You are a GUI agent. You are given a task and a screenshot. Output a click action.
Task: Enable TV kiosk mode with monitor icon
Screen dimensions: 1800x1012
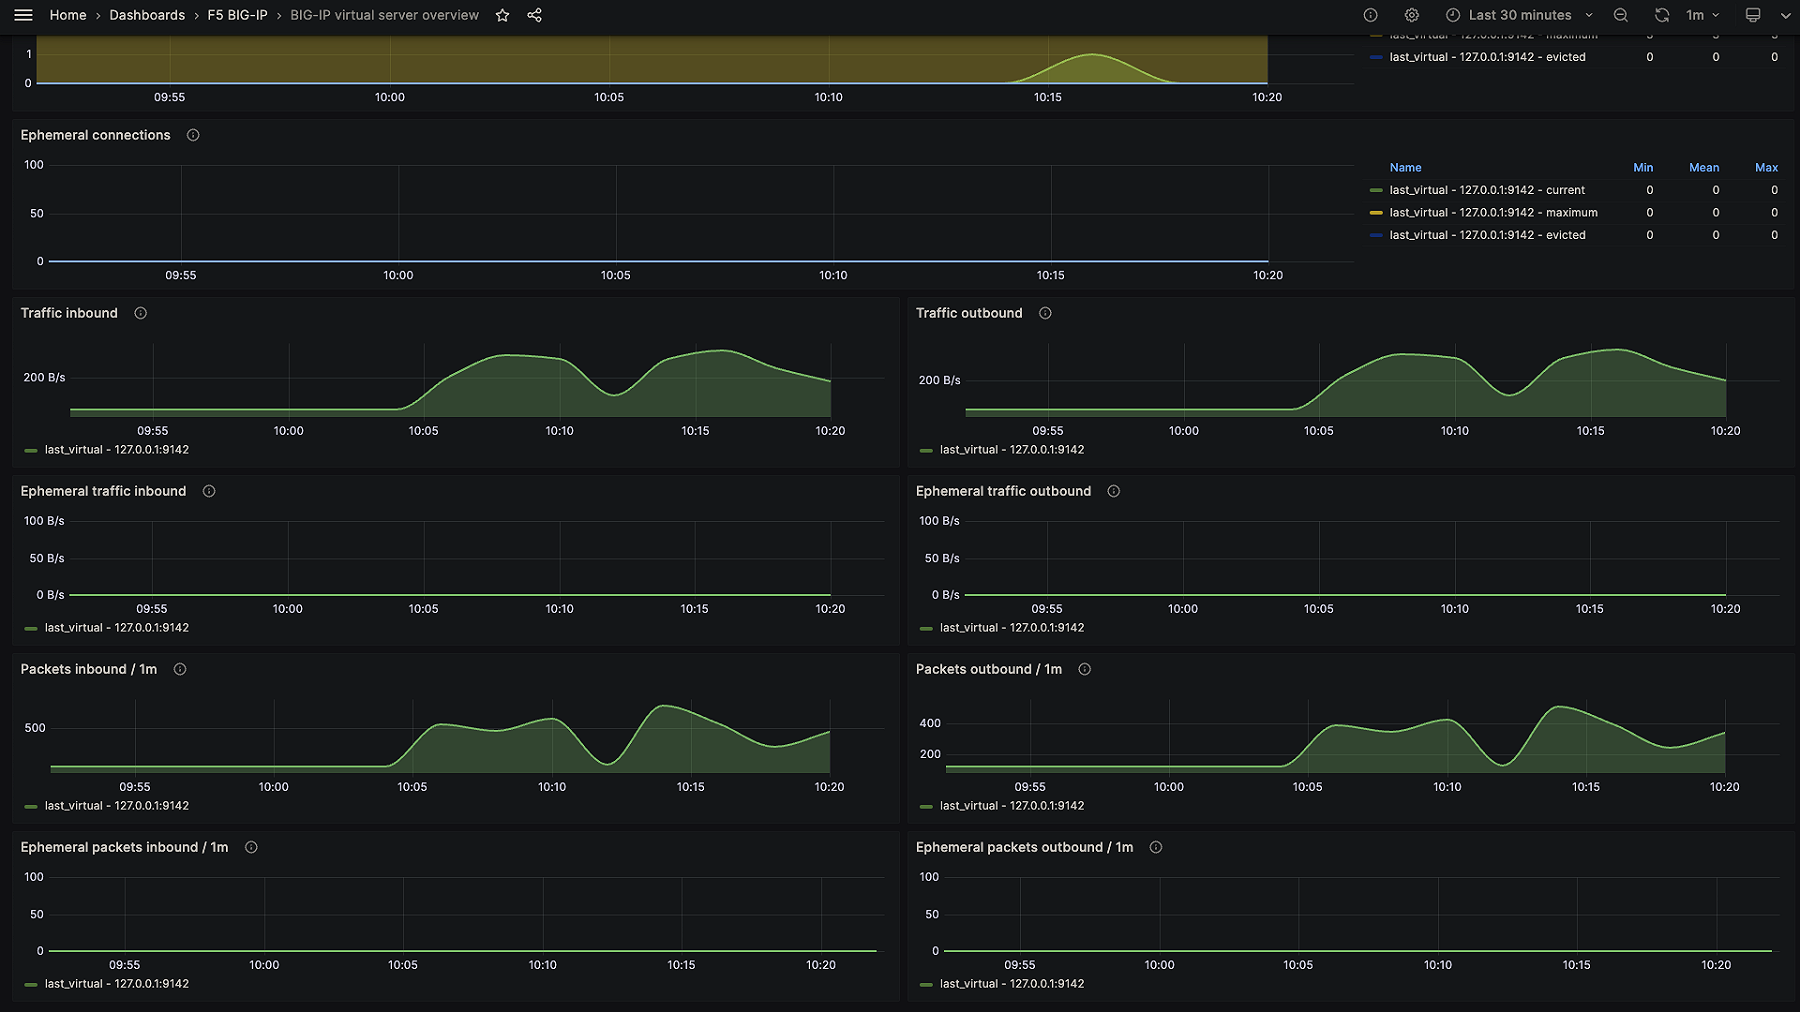pos(1753,15)
